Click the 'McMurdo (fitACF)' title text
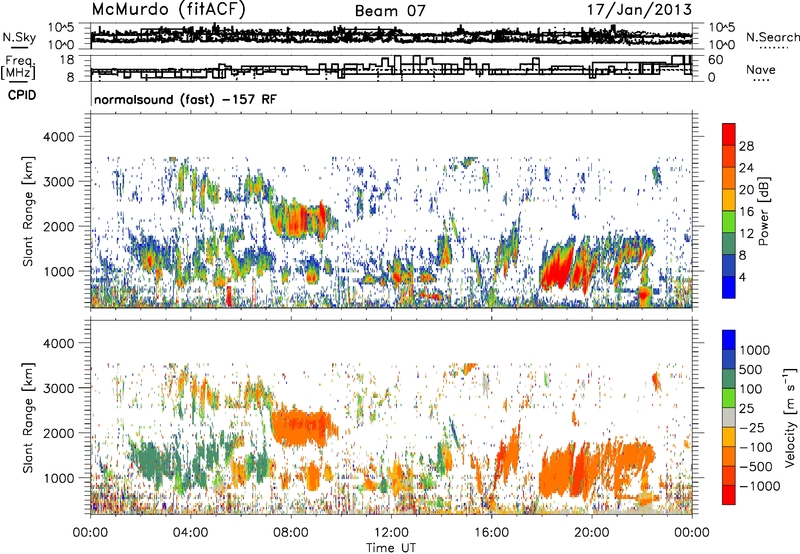 168,9
